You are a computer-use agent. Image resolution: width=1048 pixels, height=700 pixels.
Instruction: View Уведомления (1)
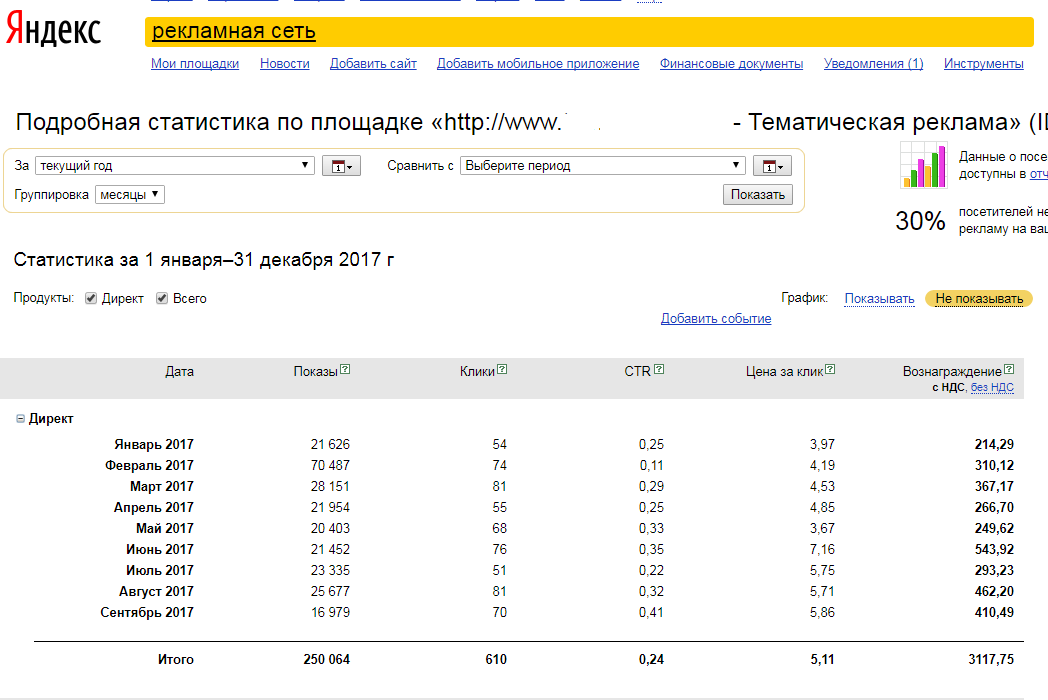[874, 64]
